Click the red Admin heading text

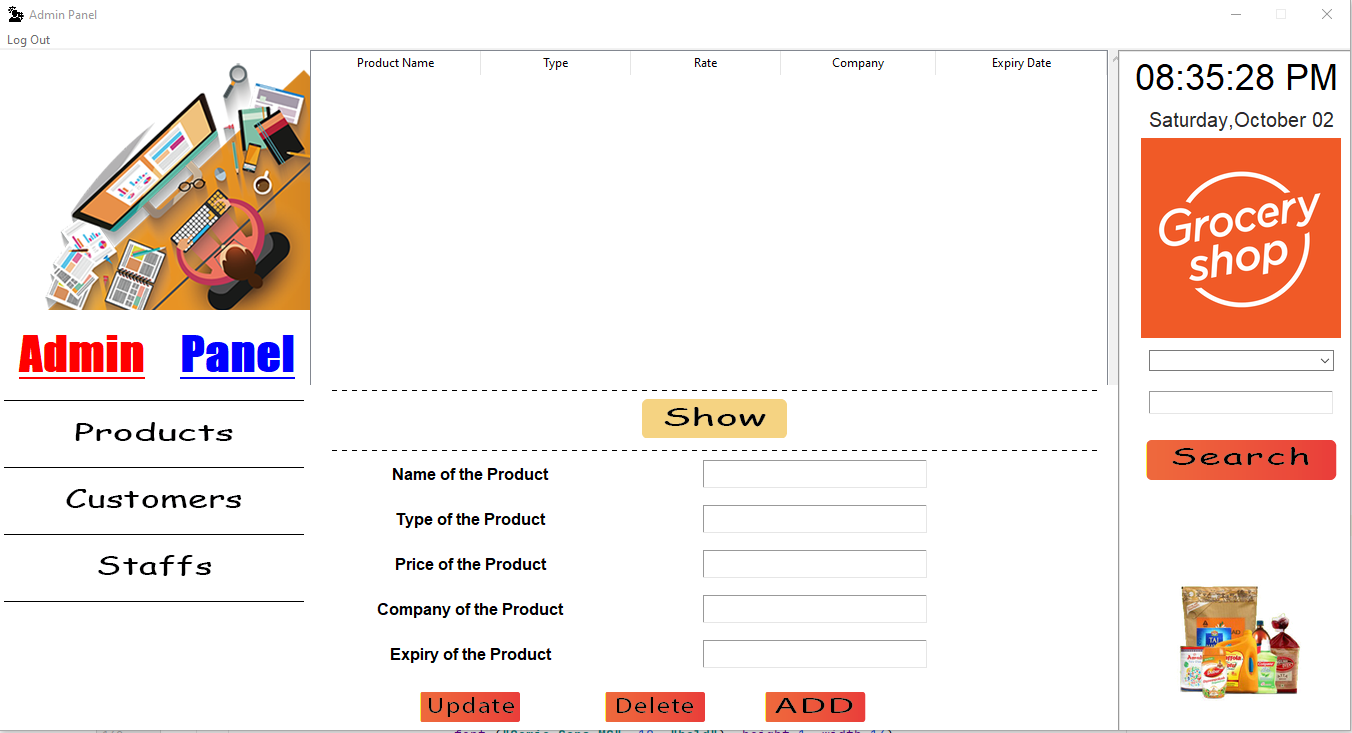[82, 355]
